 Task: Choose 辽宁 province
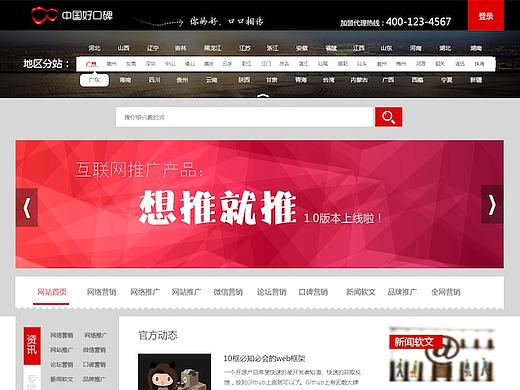coord(153,48)
